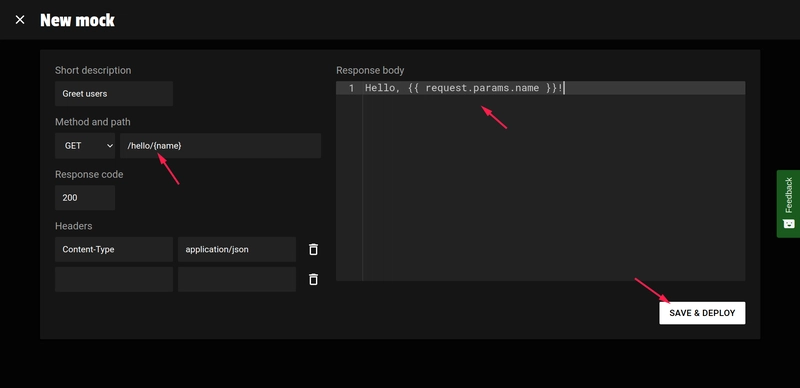The image size is (800, 388).
Task: Delete the empty header row
Action: [313, 279]
